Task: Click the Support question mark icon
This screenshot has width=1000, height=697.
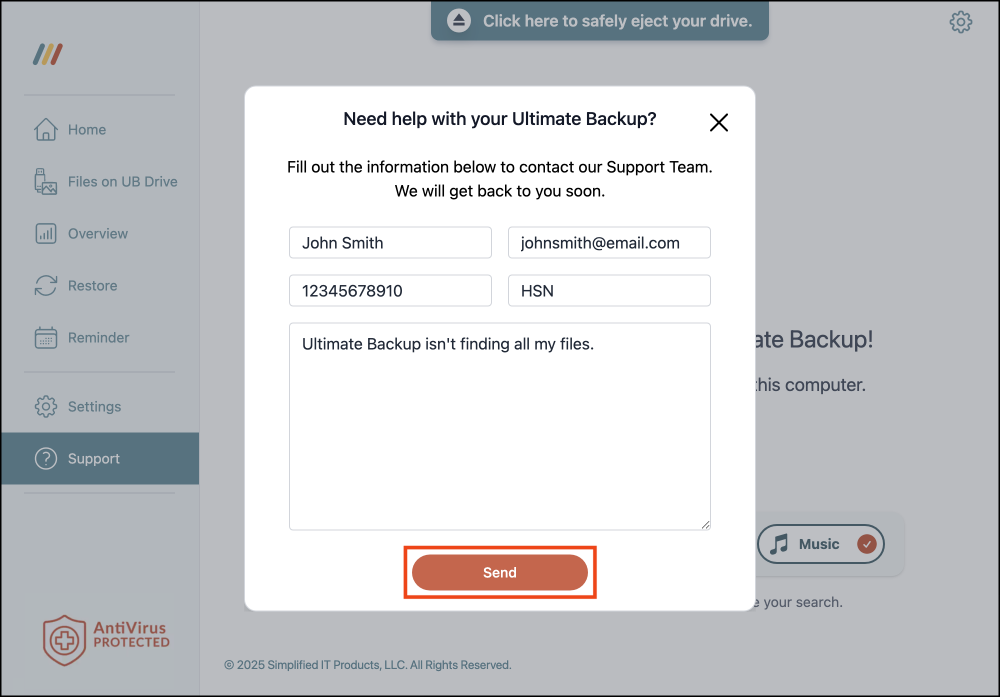Action: click(x=45, y=459)
